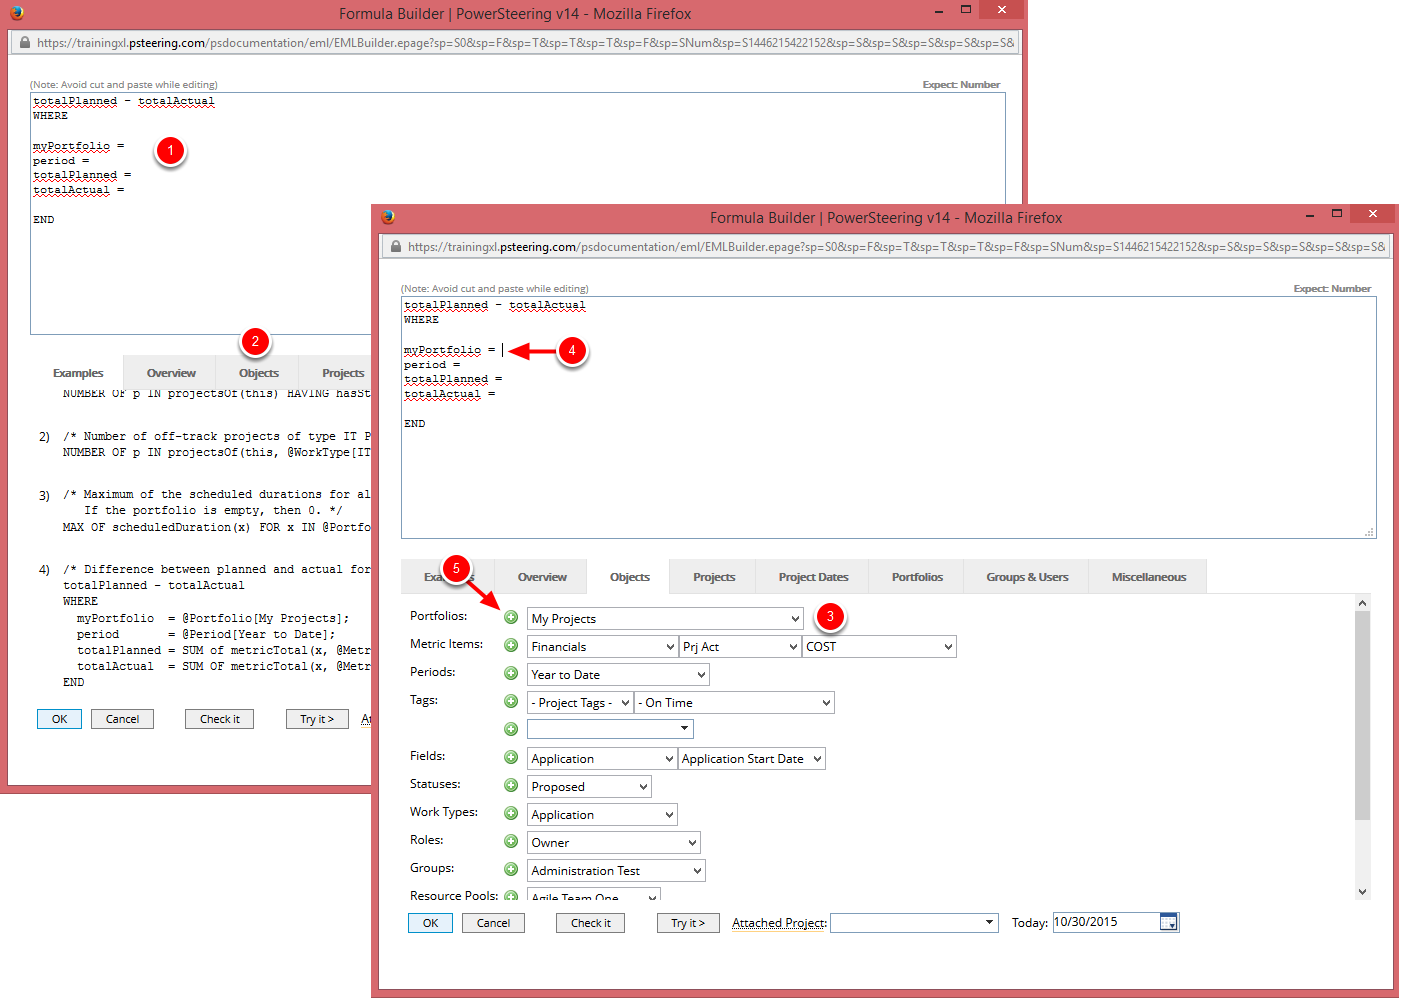Open the Groups & Users tab
Image resolution: width=1408 pixels, height=998 pixels.
point(1027,577)
